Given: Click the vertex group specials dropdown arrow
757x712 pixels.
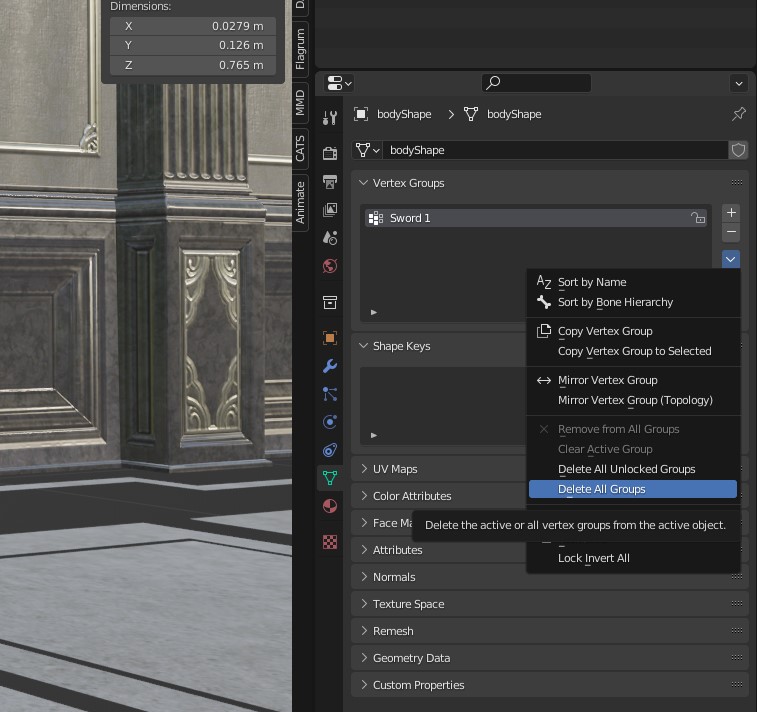Looking at the screenshot, I should pyautogui.click(x=731, y=259).
